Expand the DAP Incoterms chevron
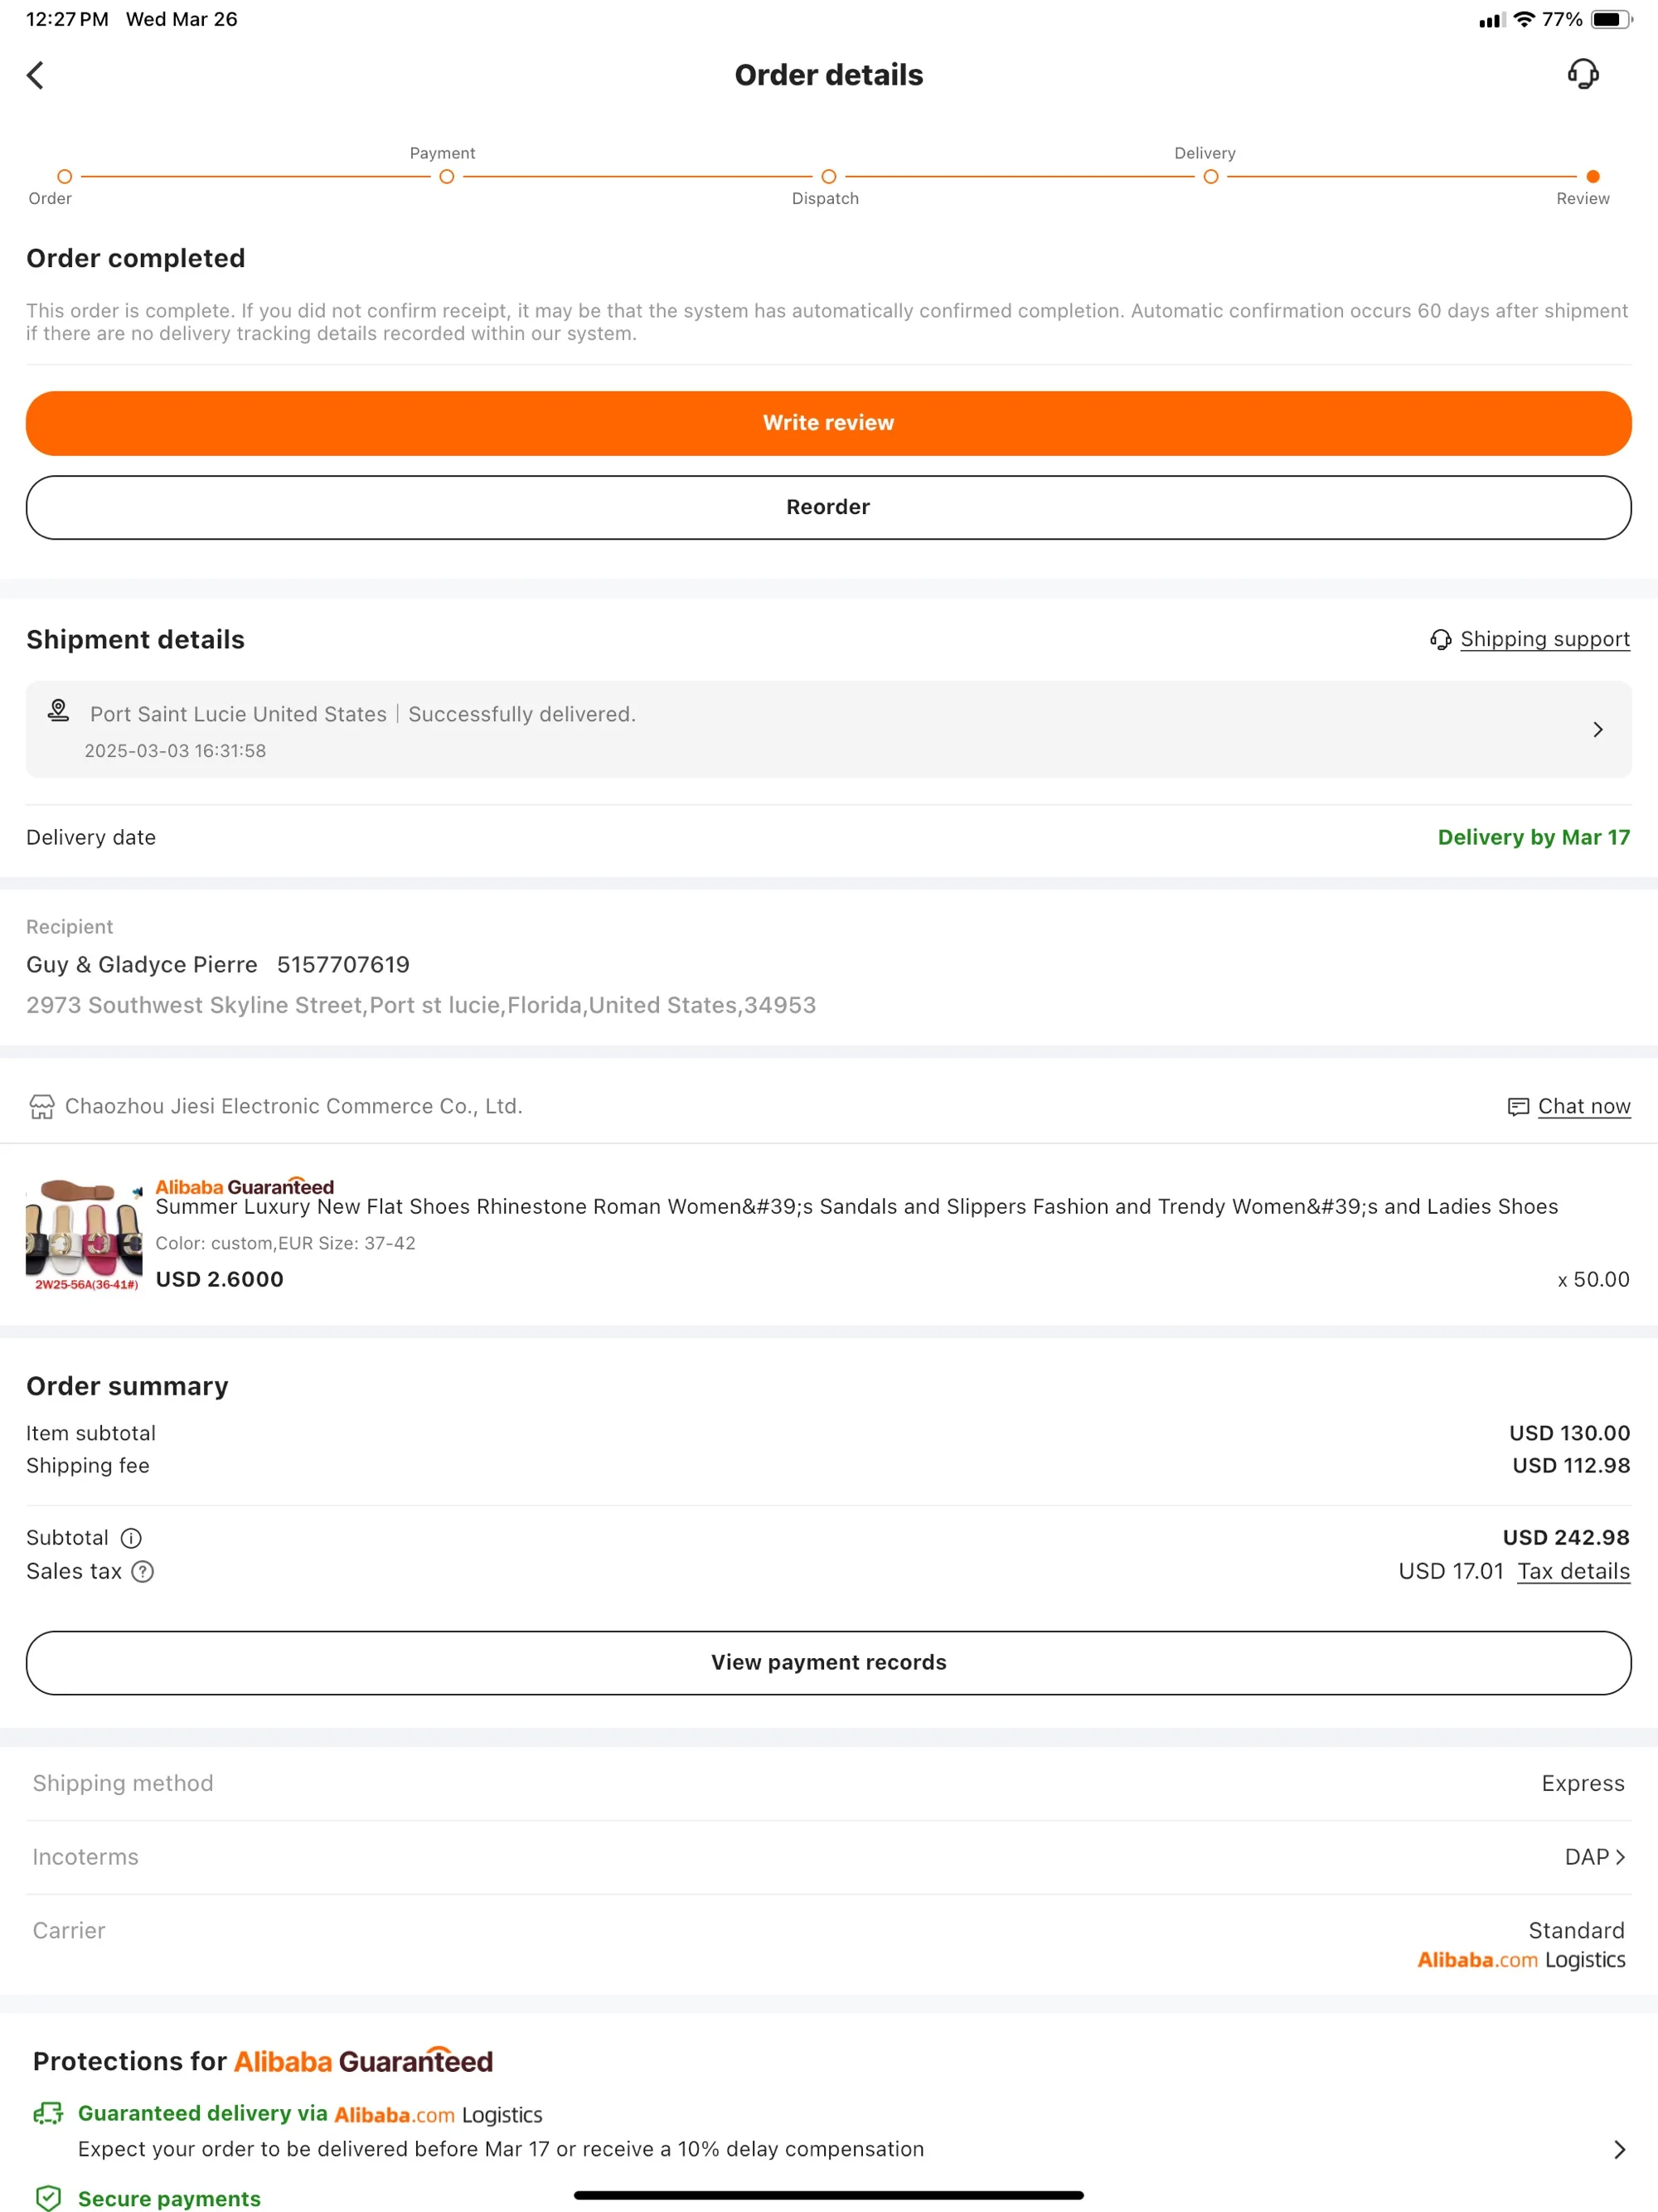The height and width of the screenshot is (2212, 1658). click(1620, 1857)
